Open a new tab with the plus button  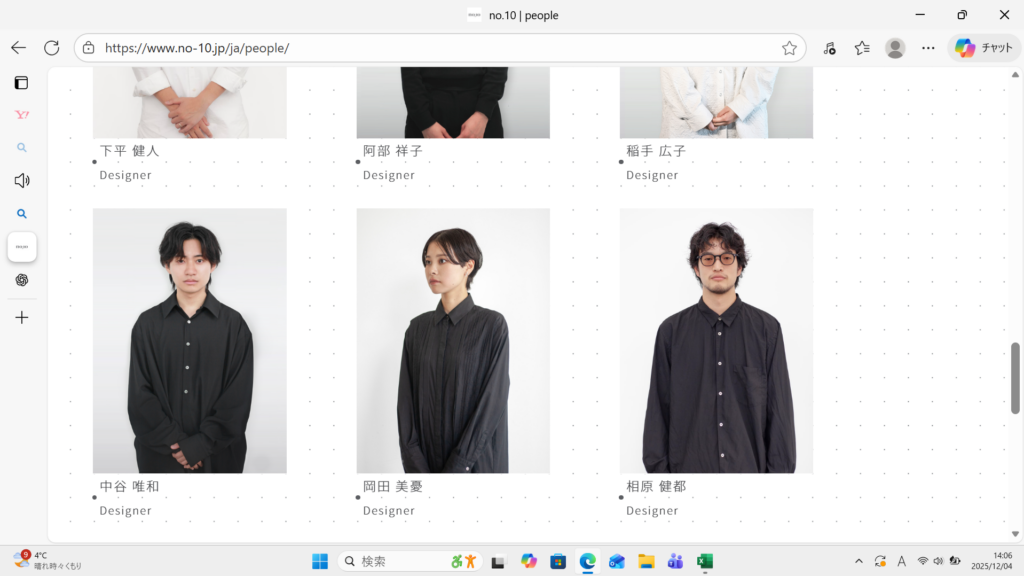[x=22, y=317]
